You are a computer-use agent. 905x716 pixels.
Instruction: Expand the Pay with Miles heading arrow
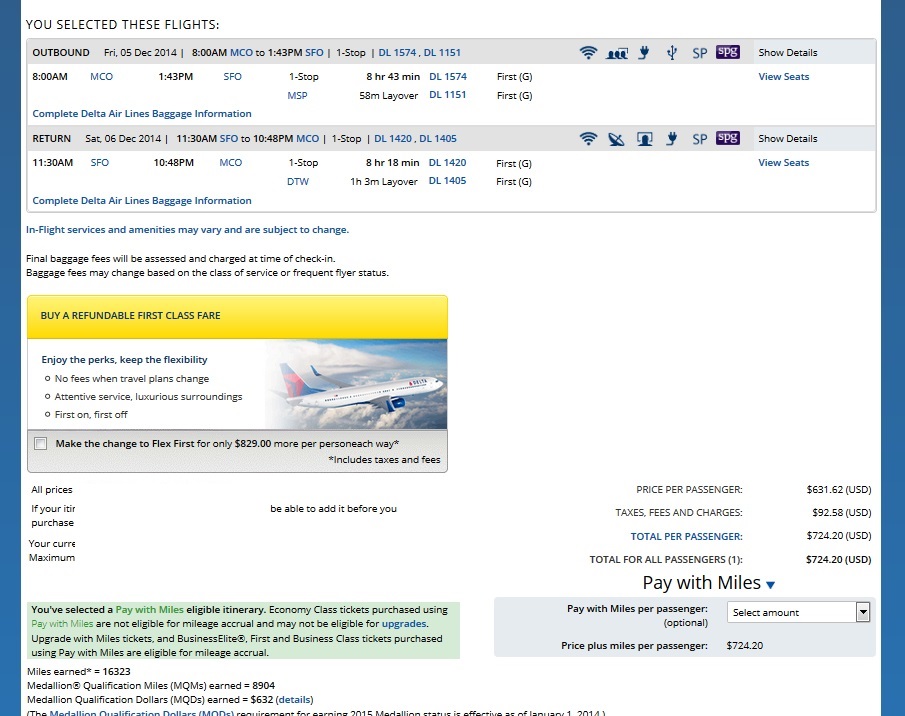[771, 585]
